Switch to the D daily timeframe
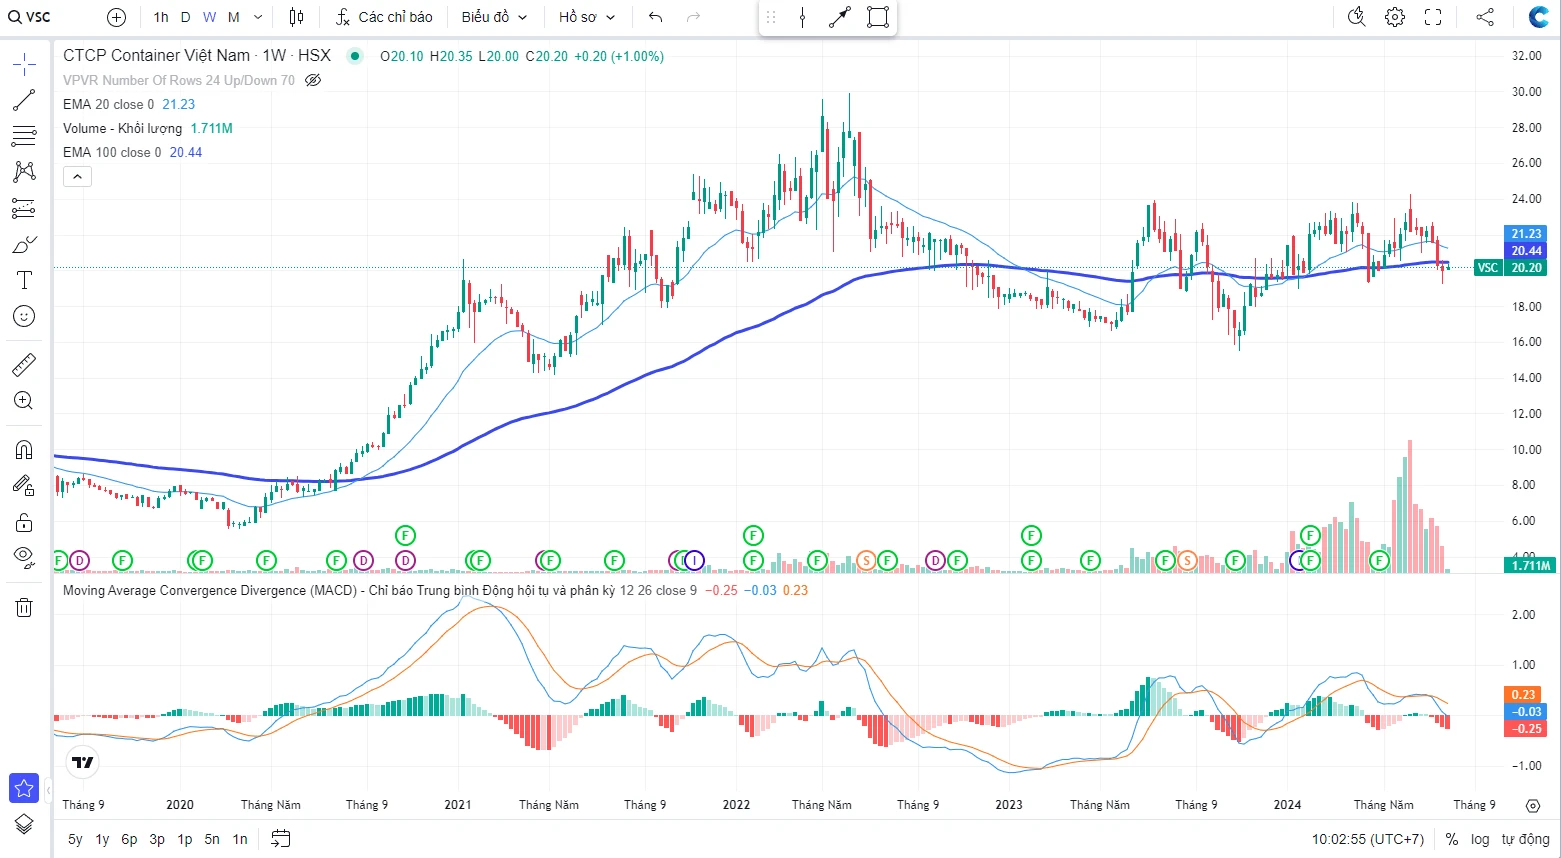Image resolution: width=1561 pixels, height=858 pixels. coord(185,17)
